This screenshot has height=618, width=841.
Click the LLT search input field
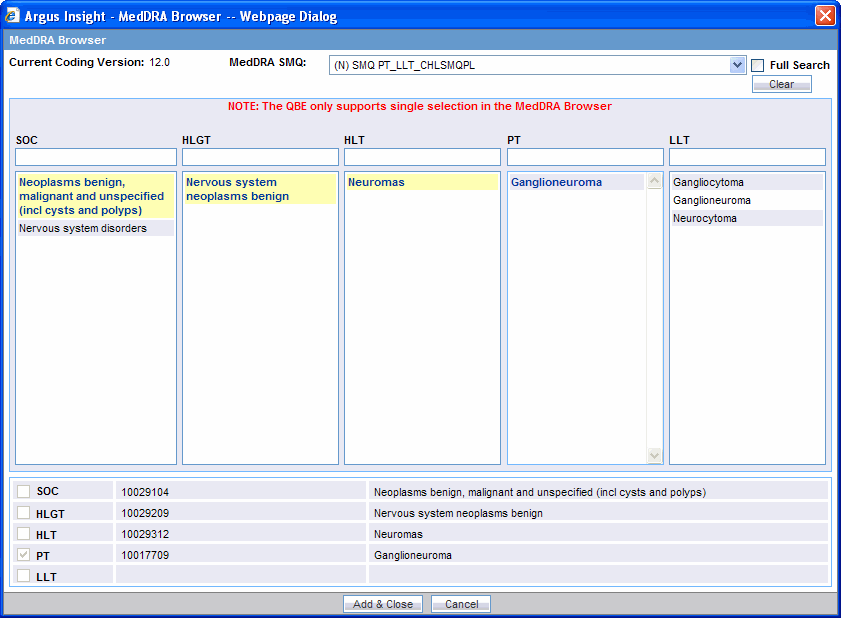click(747, 157)
